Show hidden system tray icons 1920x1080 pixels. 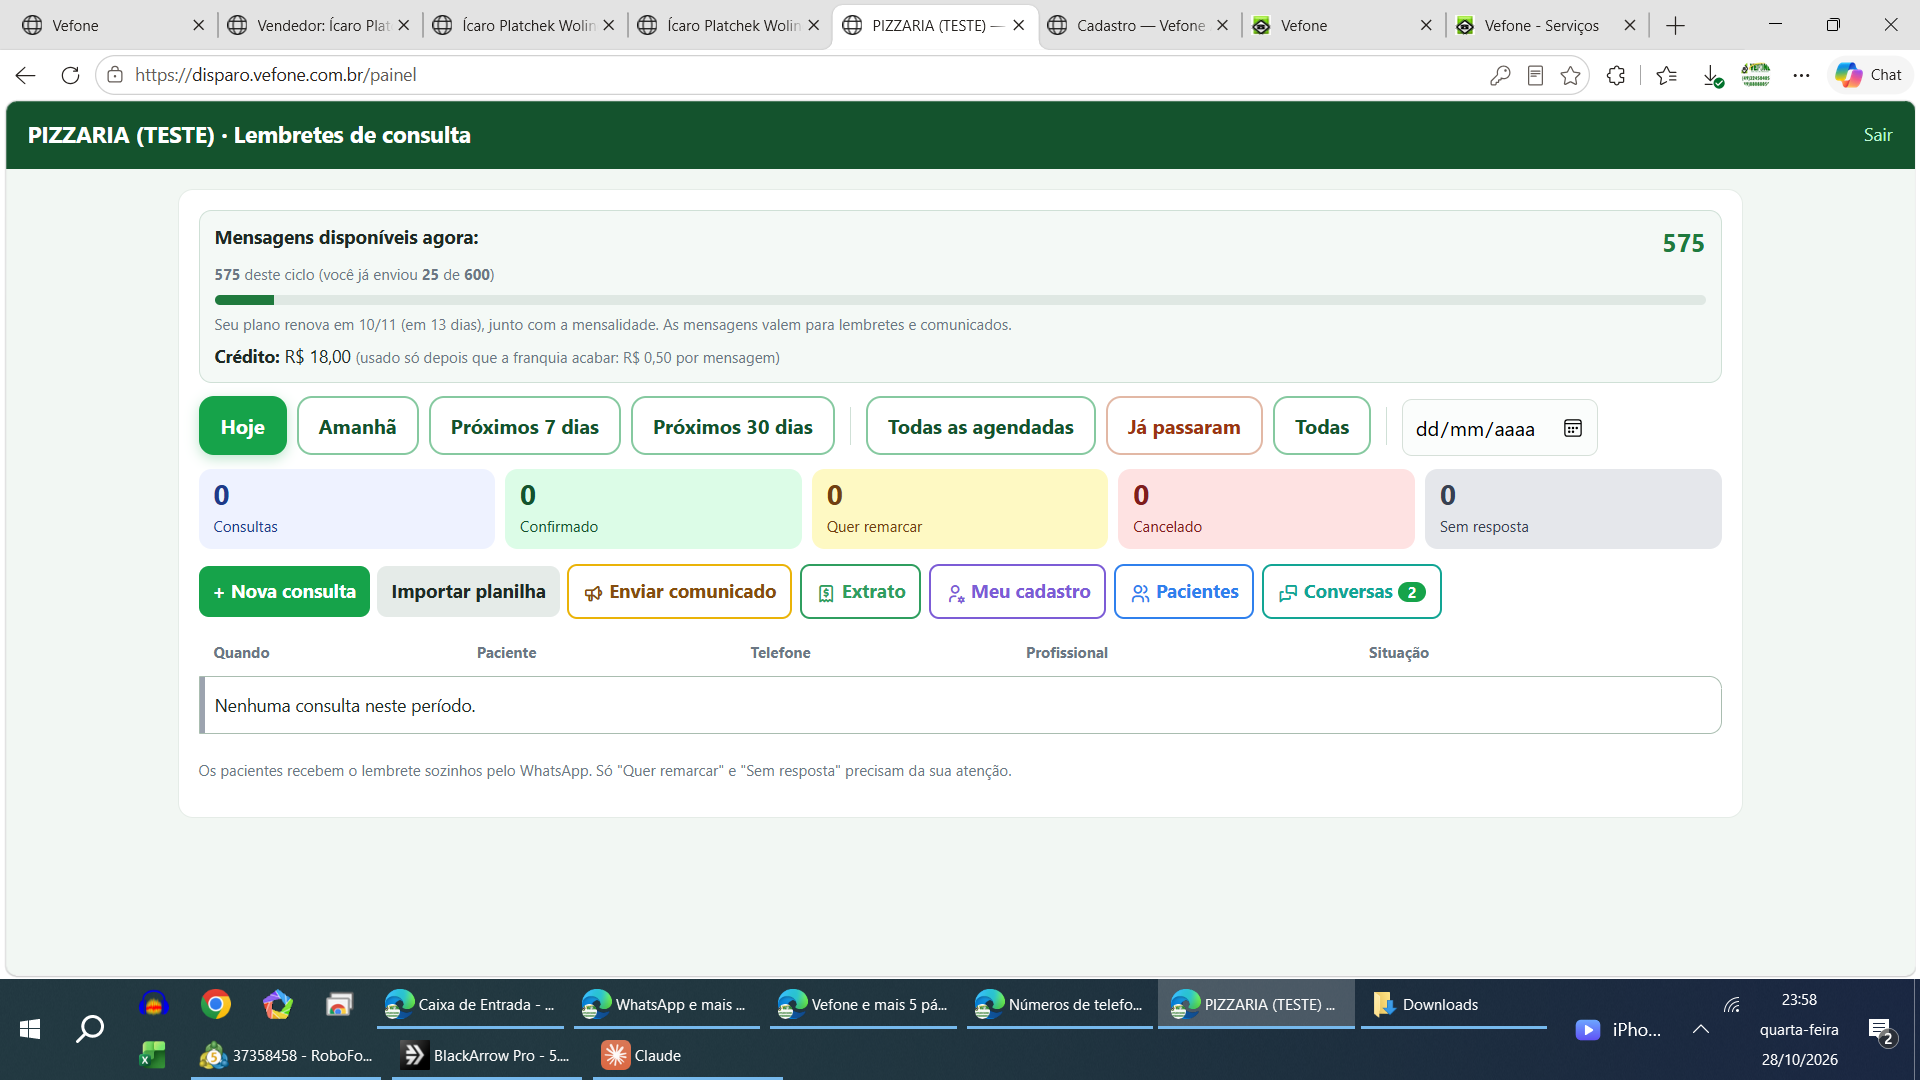point(1700,1029)
